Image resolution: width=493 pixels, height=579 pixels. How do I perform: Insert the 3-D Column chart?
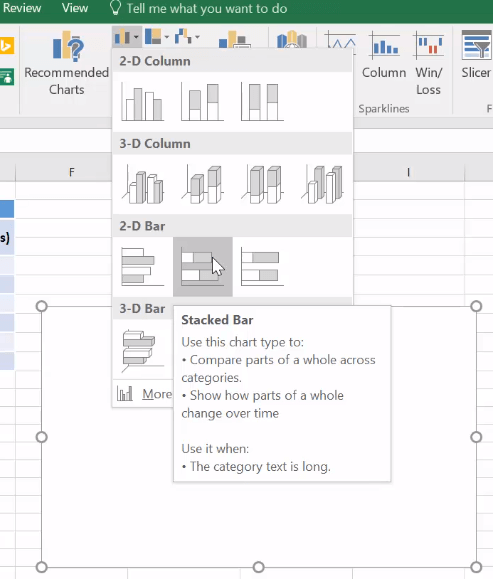click(322, 184)
